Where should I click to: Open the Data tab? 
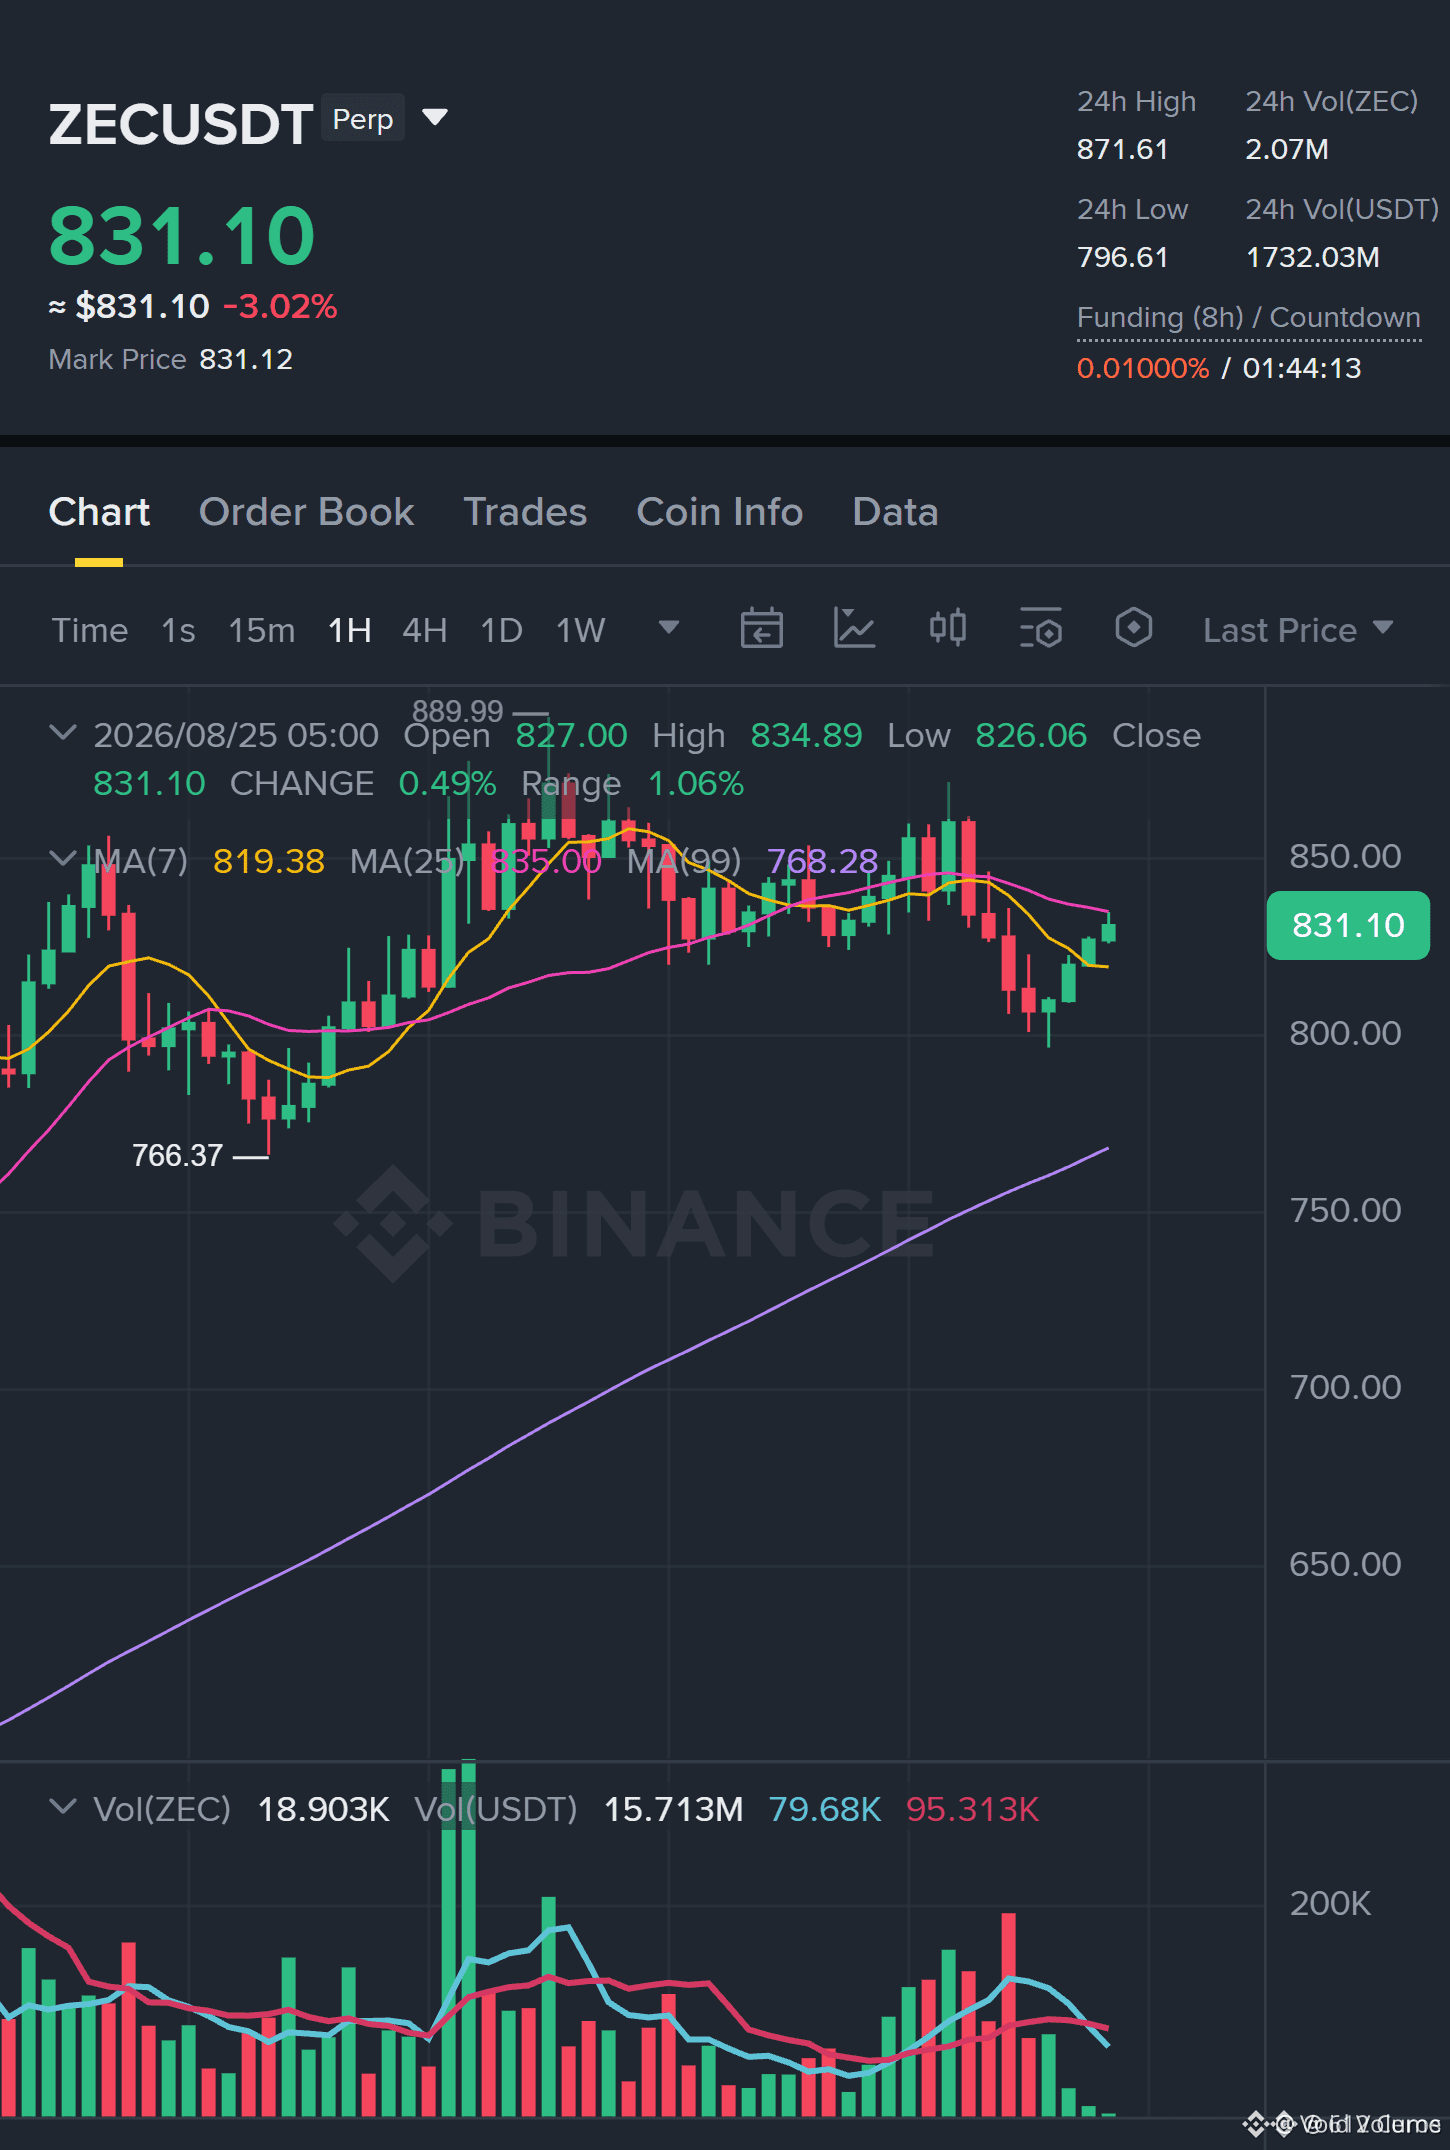895,512
